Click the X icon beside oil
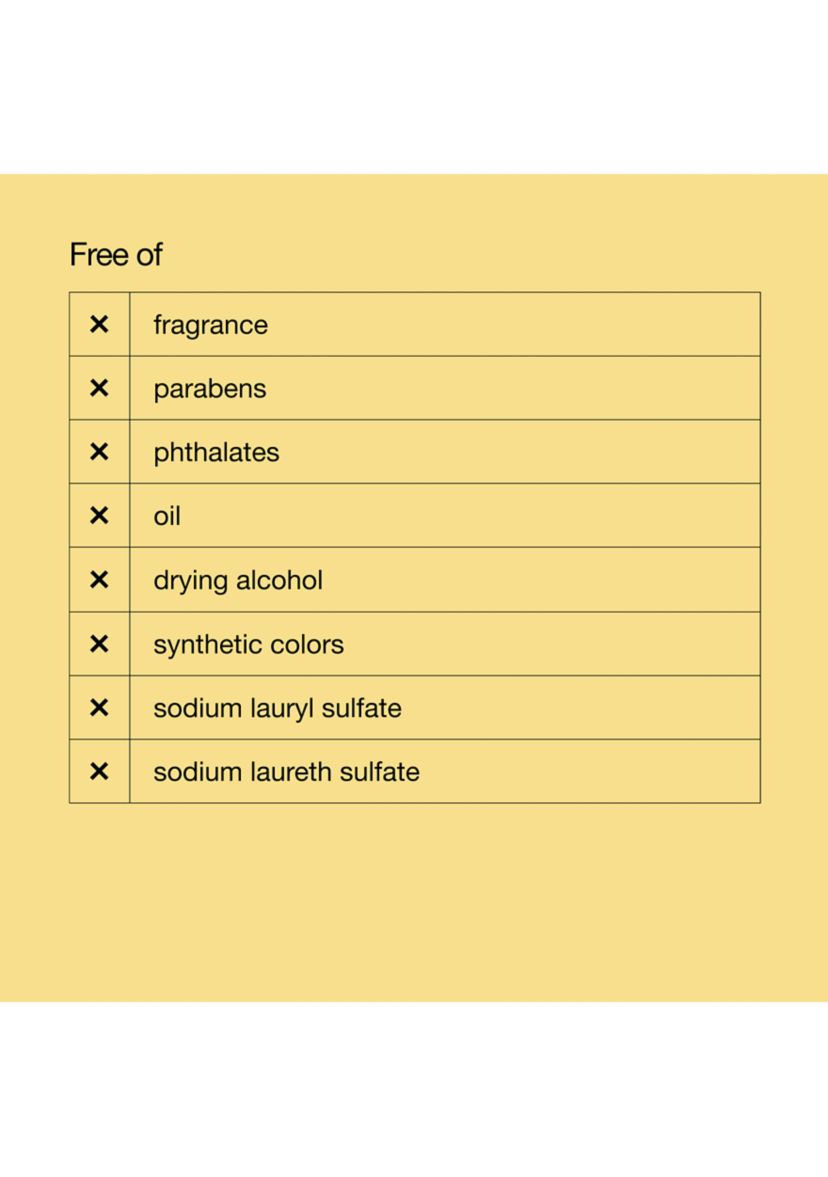The height and width of the screenshot is (1177, 828). point(99,516)
